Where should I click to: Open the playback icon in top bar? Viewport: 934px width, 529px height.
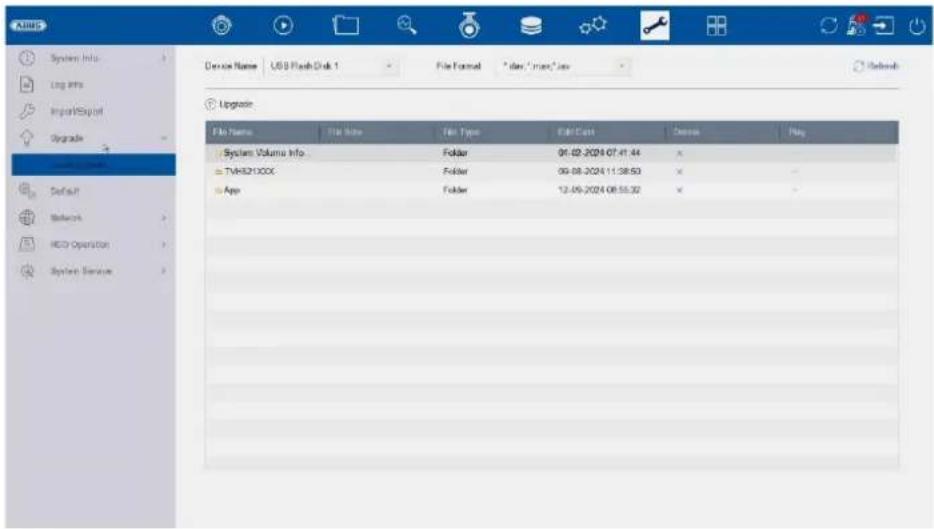click(x=283, y=26)
